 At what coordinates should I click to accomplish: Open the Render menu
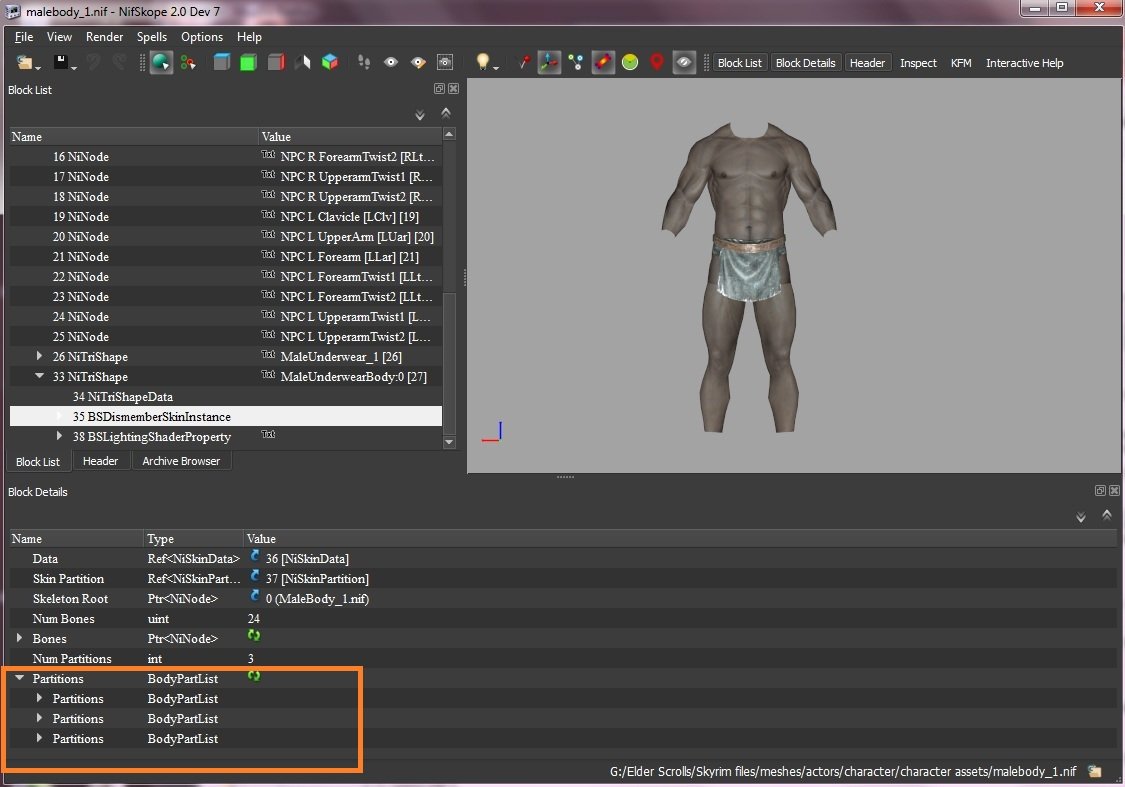pyautogui.click(x=104, y=37)
